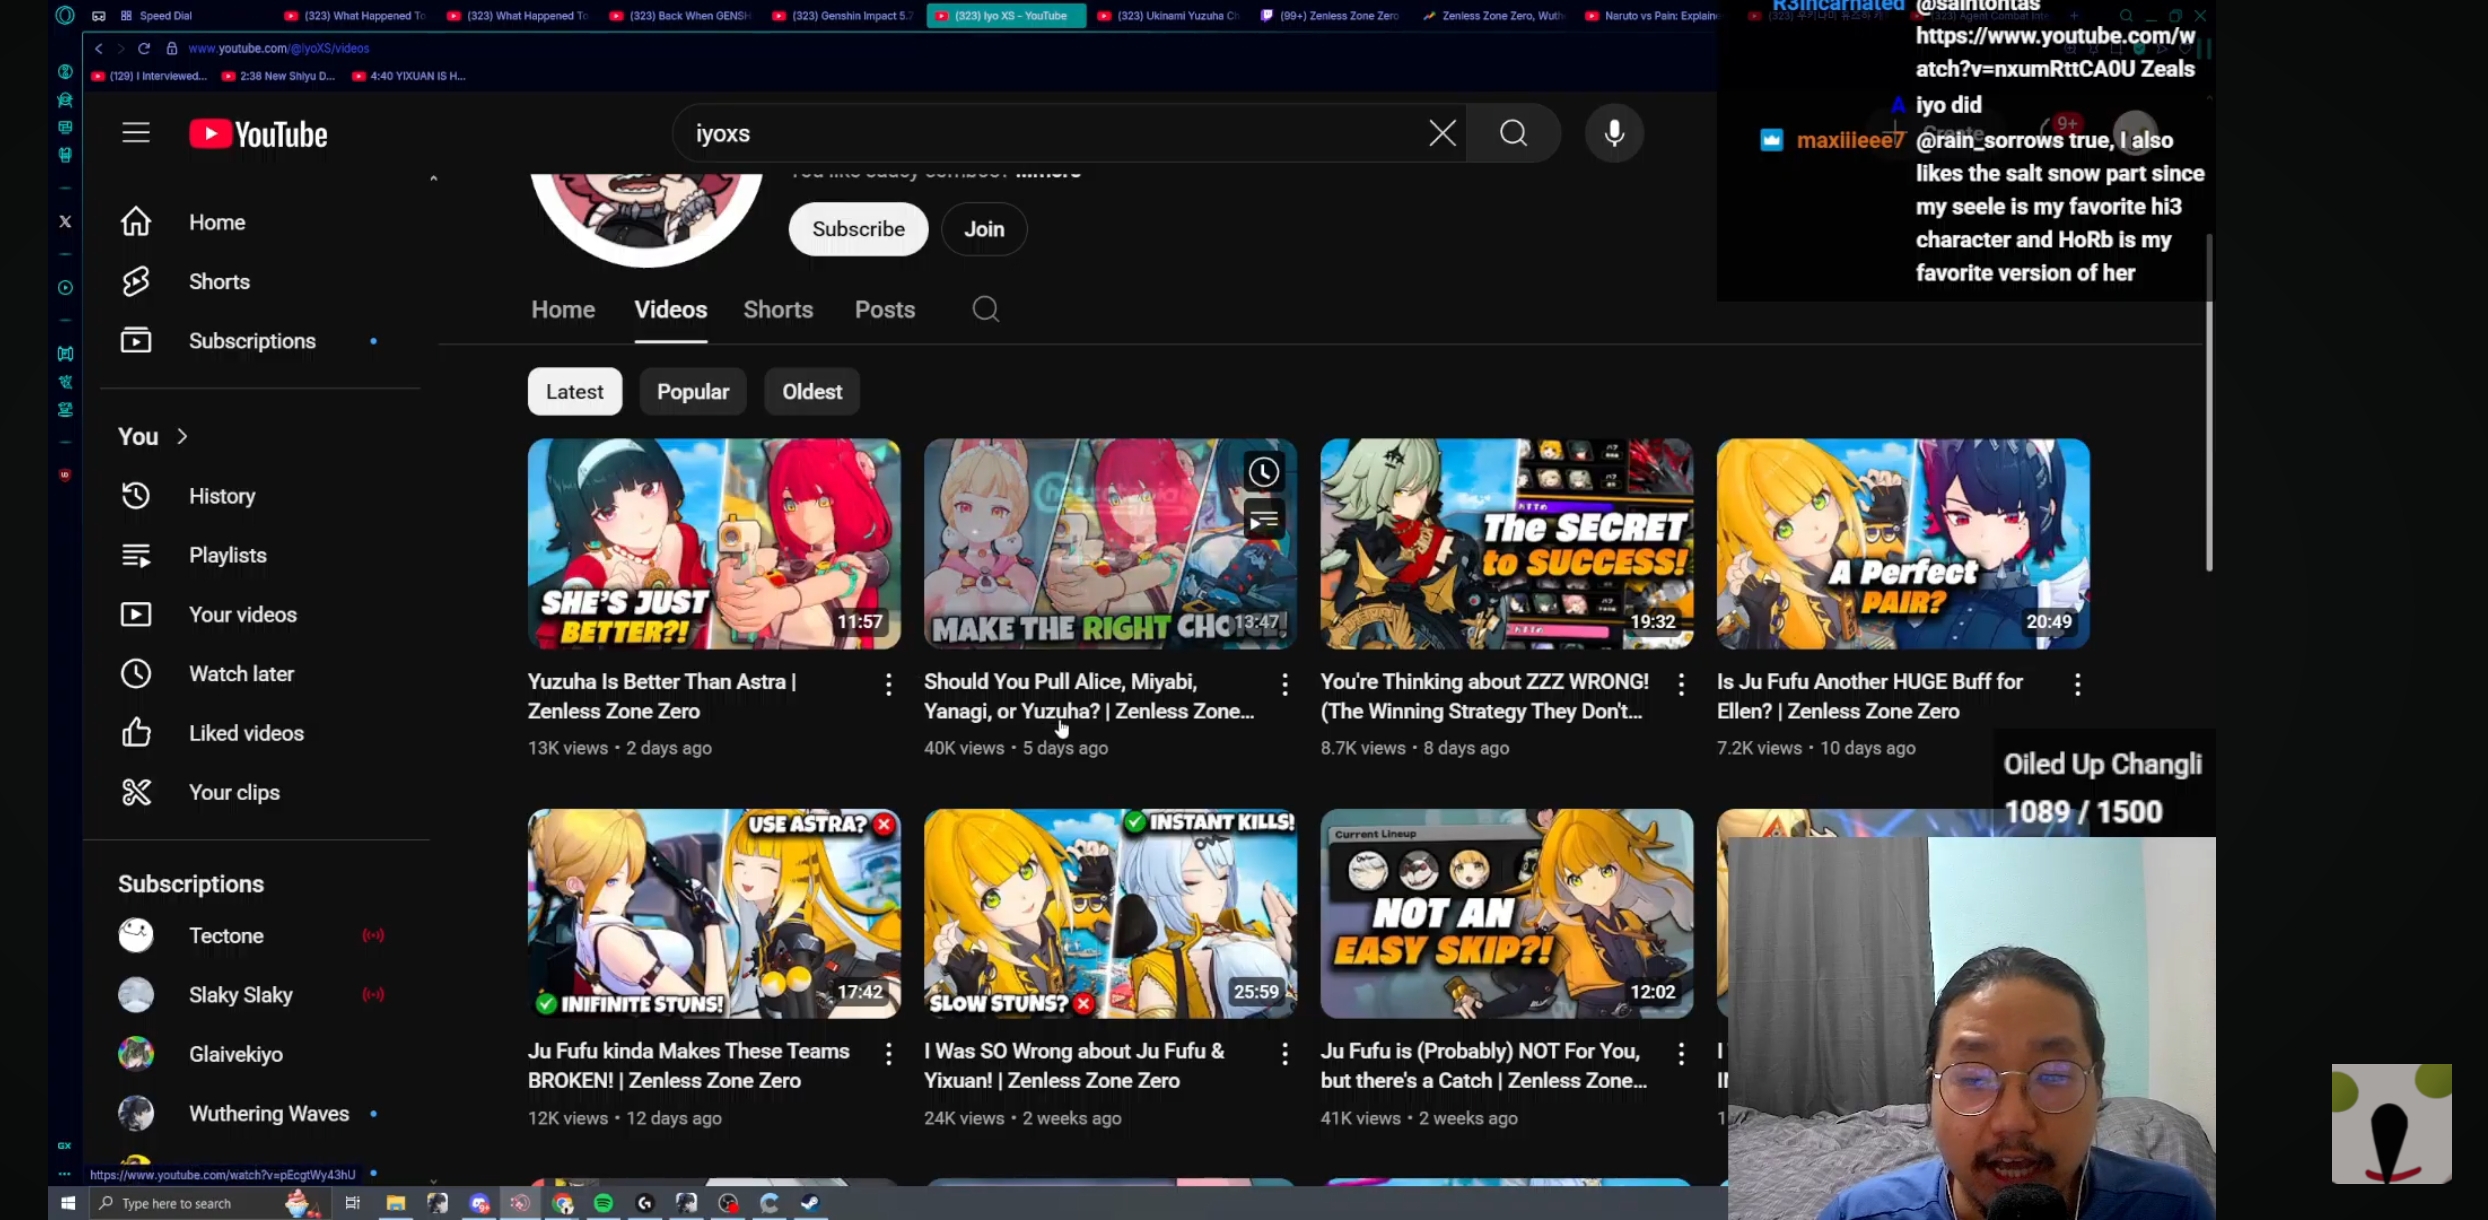Switch to Iyo XS - YouTube browser tab
Image resolution: width=2488 pixels, height=1220 pixels.
[1005, 15]
